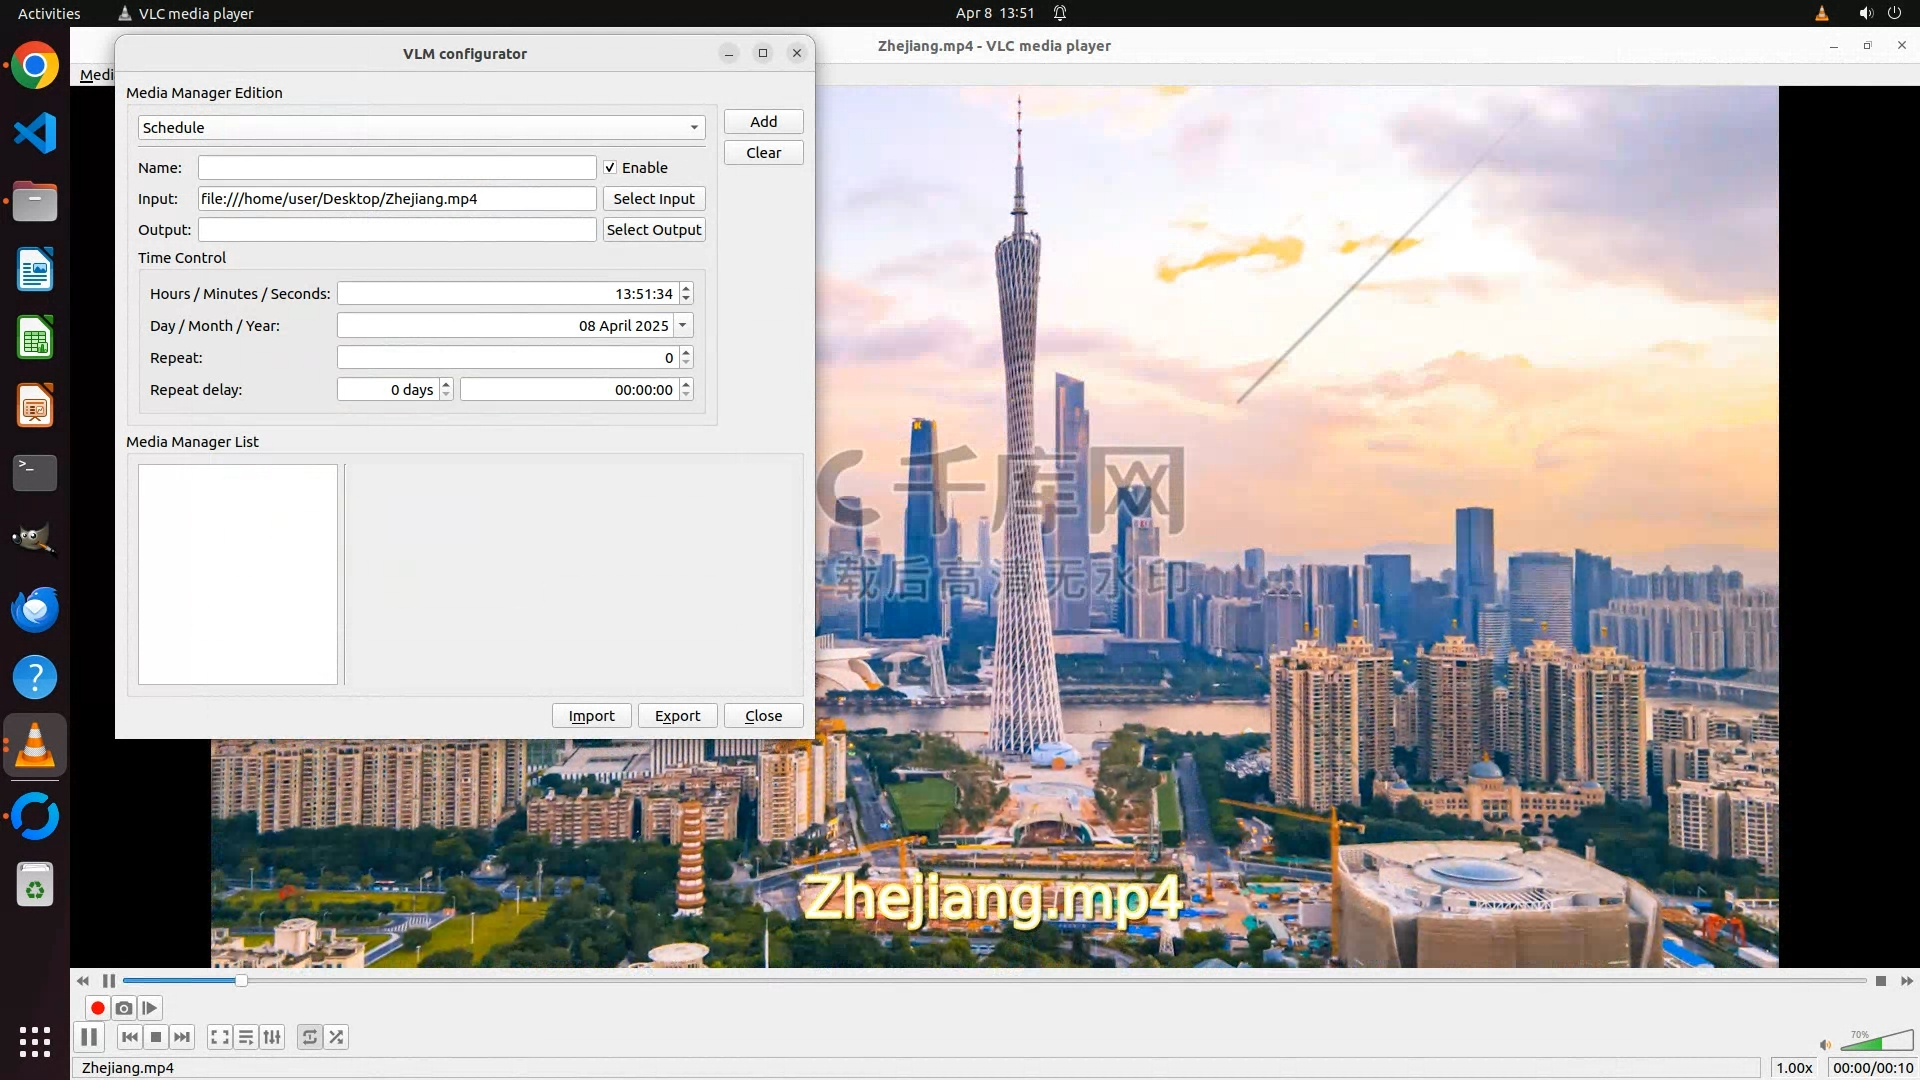Image resolution: width=1920 pixels, height=1080 pixels.
Task: Click the Name input field
Action: pos(397,168)
